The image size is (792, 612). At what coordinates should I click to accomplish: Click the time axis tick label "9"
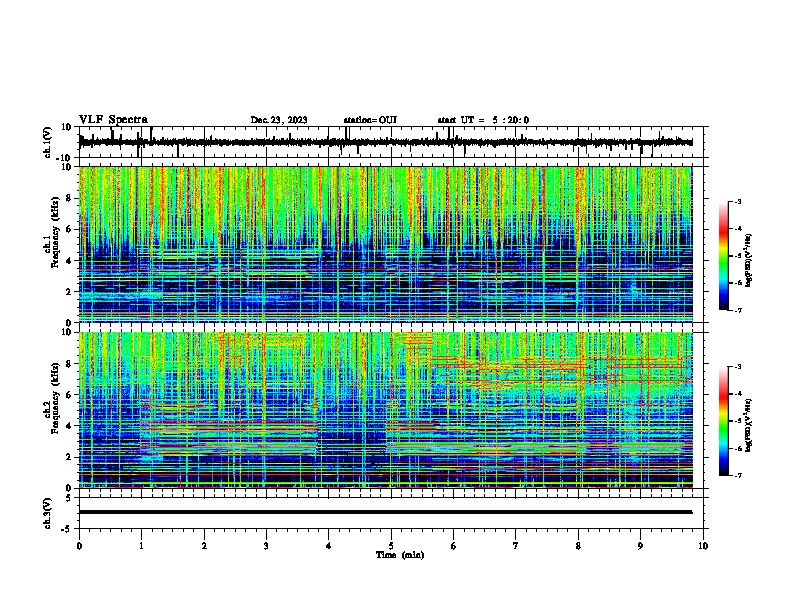point(640,546)
